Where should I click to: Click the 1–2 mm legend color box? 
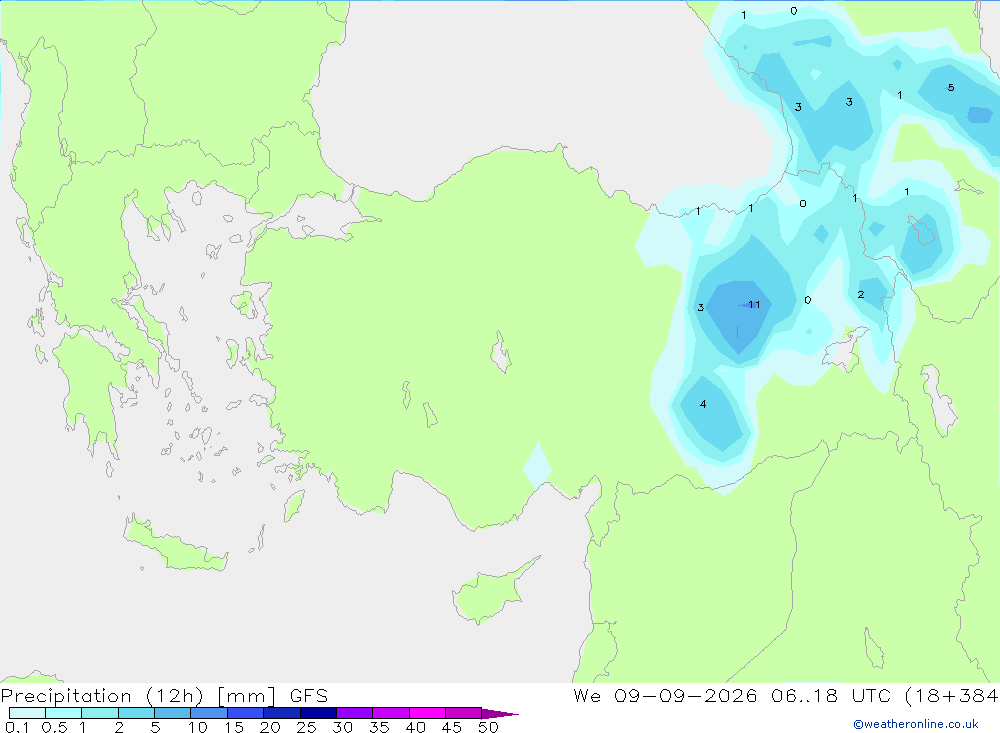point(99,713)
